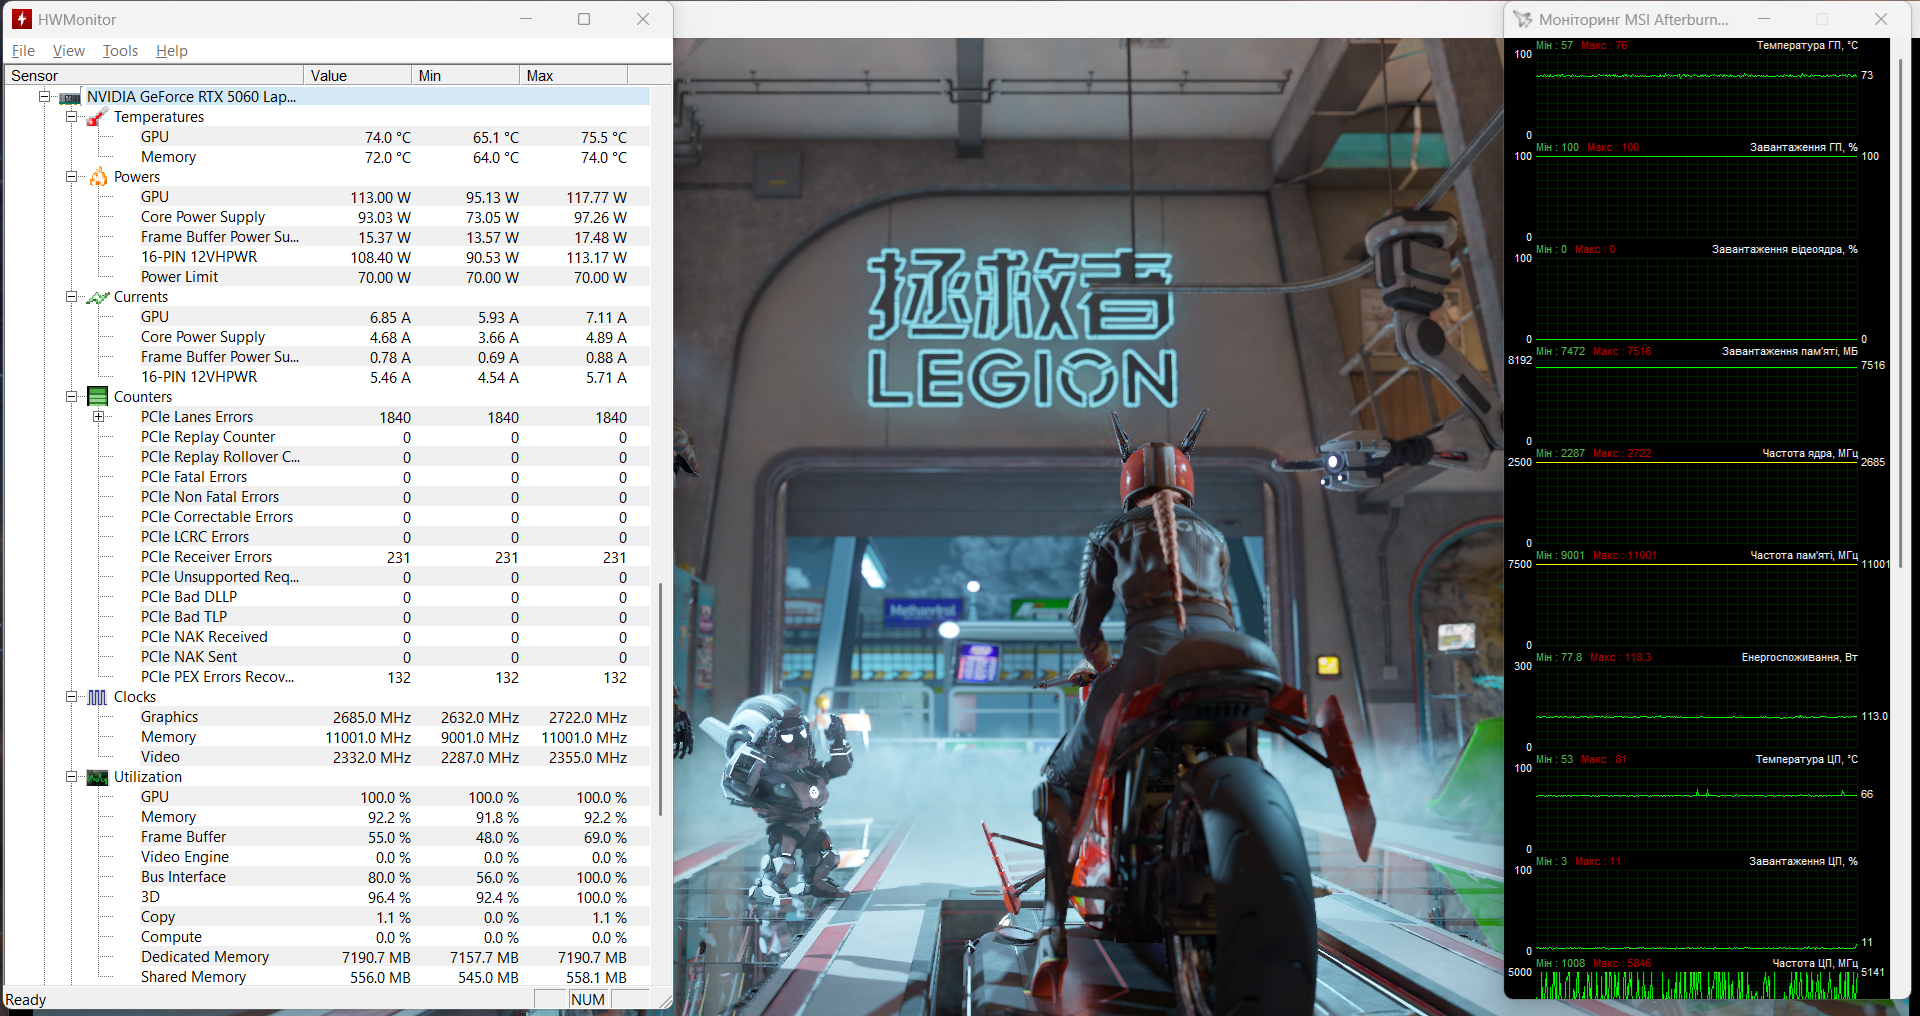Open the File menu
The height and width of the screenshot is (1016, 1920).
pyautogui.click(x=23, y=51)
